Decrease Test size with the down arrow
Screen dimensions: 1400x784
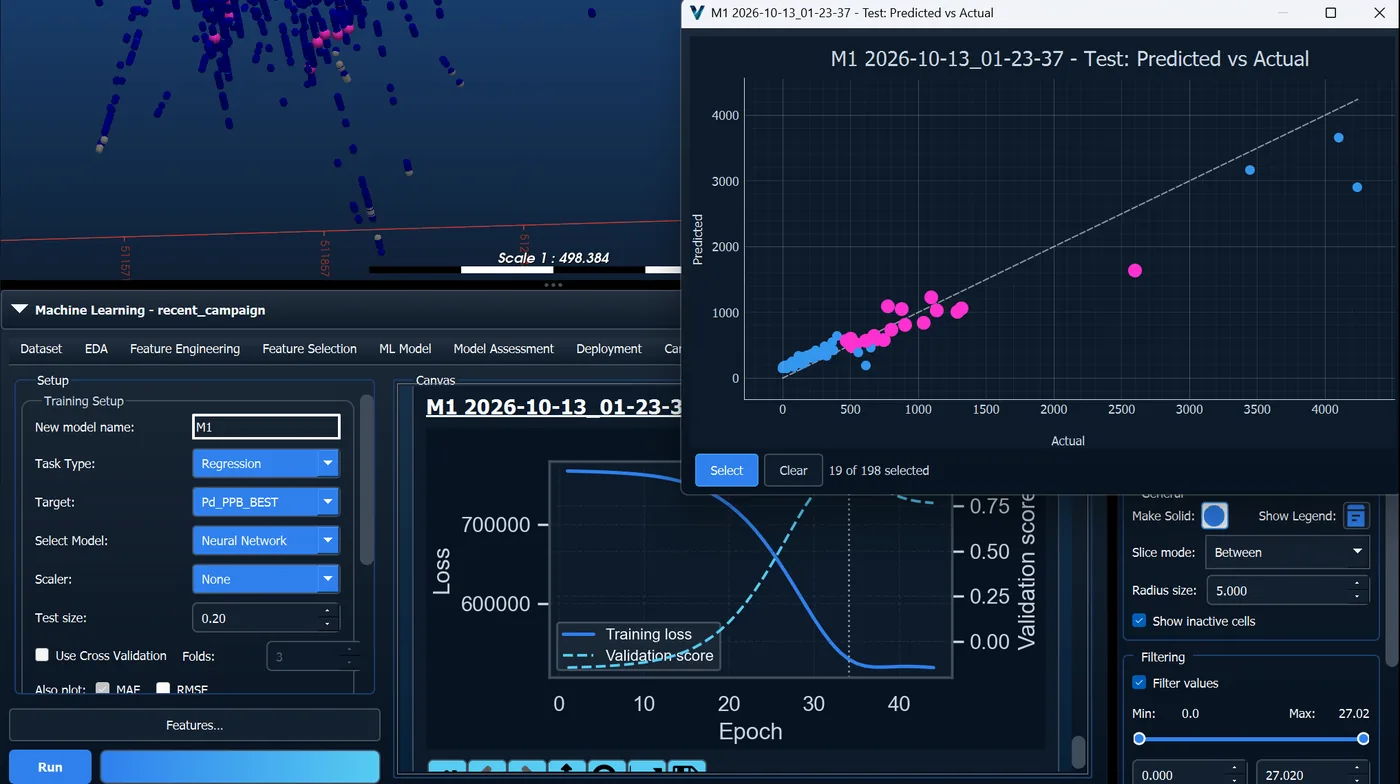click(327, 625)
